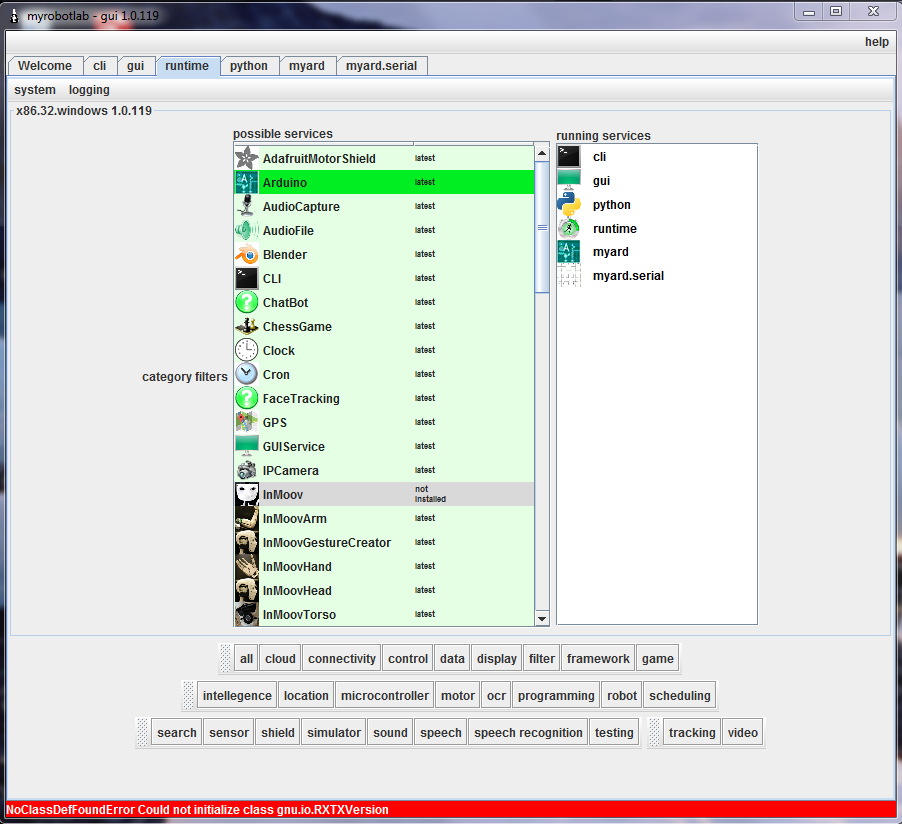Viewport: 902px width, 824px height.
Task: Click the gui monitor icon in running services
Action: (x=569, y=181)
